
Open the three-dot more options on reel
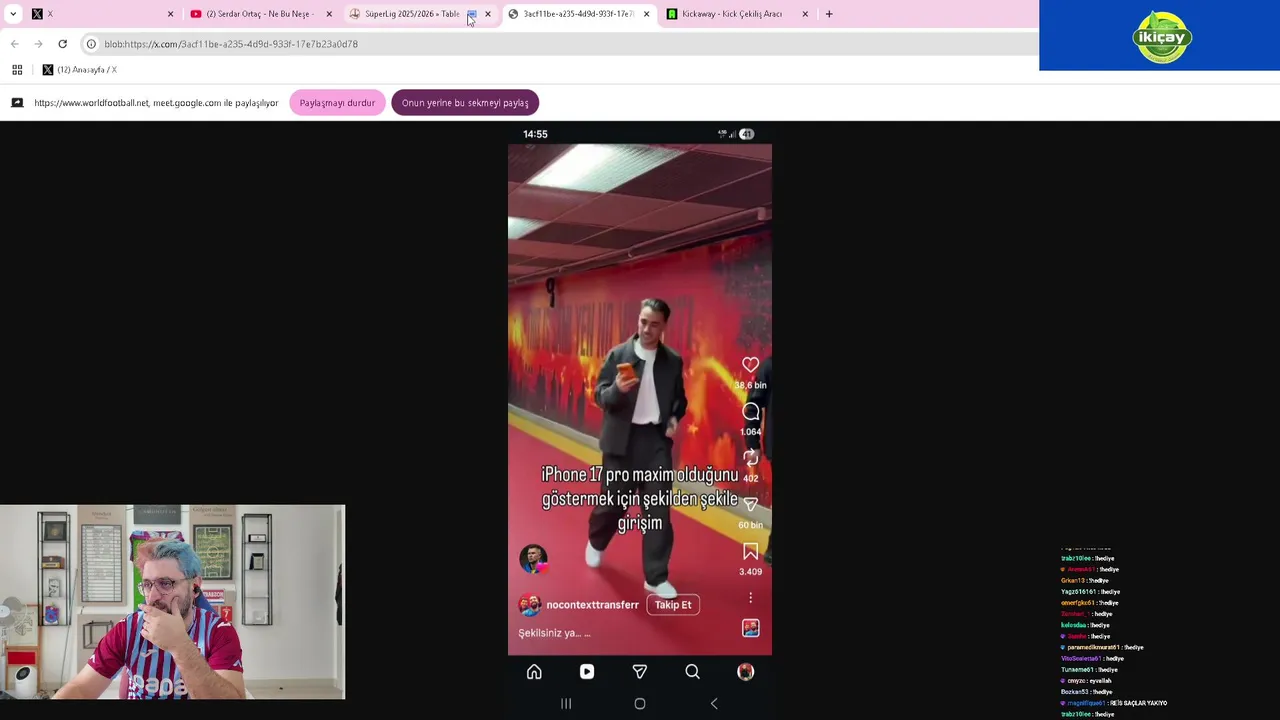pos(750,597)
